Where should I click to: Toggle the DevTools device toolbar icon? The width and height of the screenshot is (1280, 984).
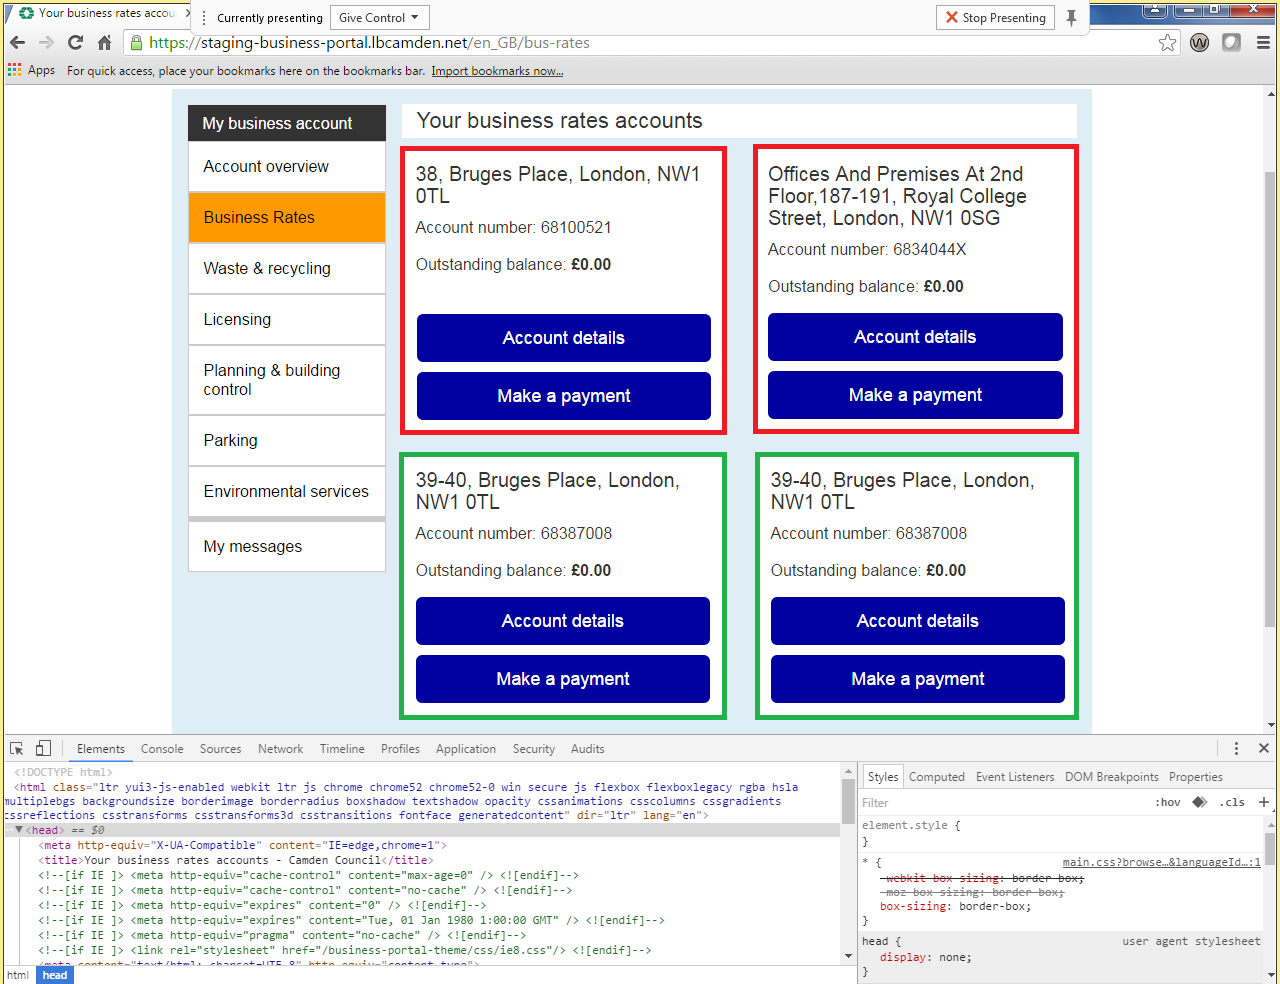(x=43, y=748)
